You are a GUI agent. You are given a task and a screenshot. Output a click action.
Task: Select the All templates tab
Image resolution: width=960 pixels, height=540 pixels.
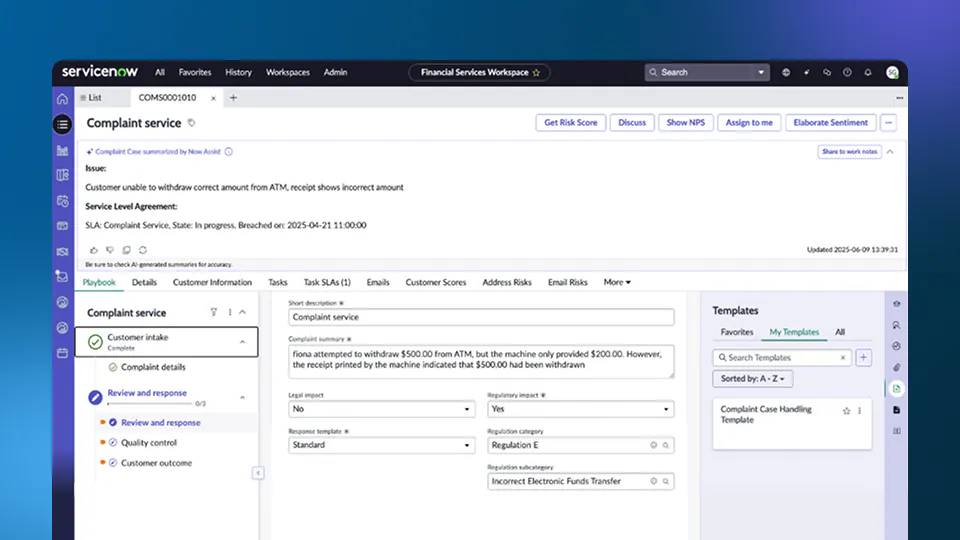(840, 332)
